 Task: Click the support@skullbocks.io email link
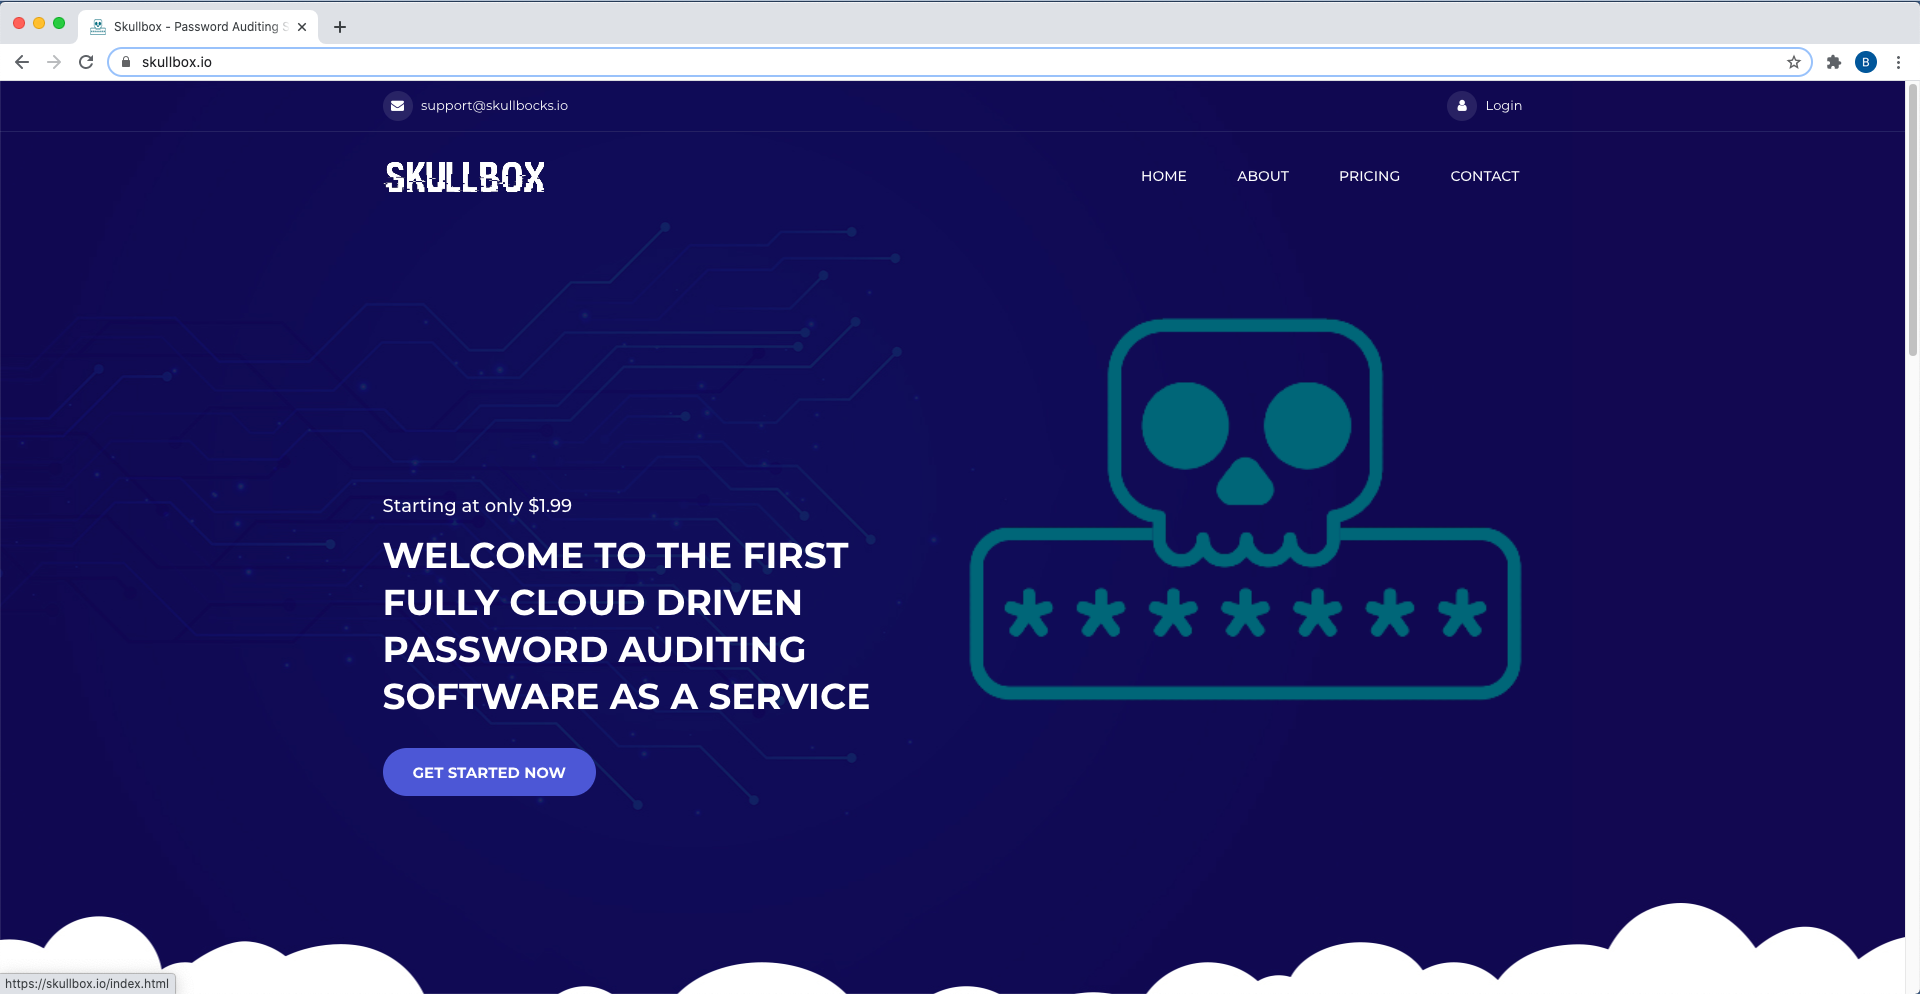pos(494,105)
